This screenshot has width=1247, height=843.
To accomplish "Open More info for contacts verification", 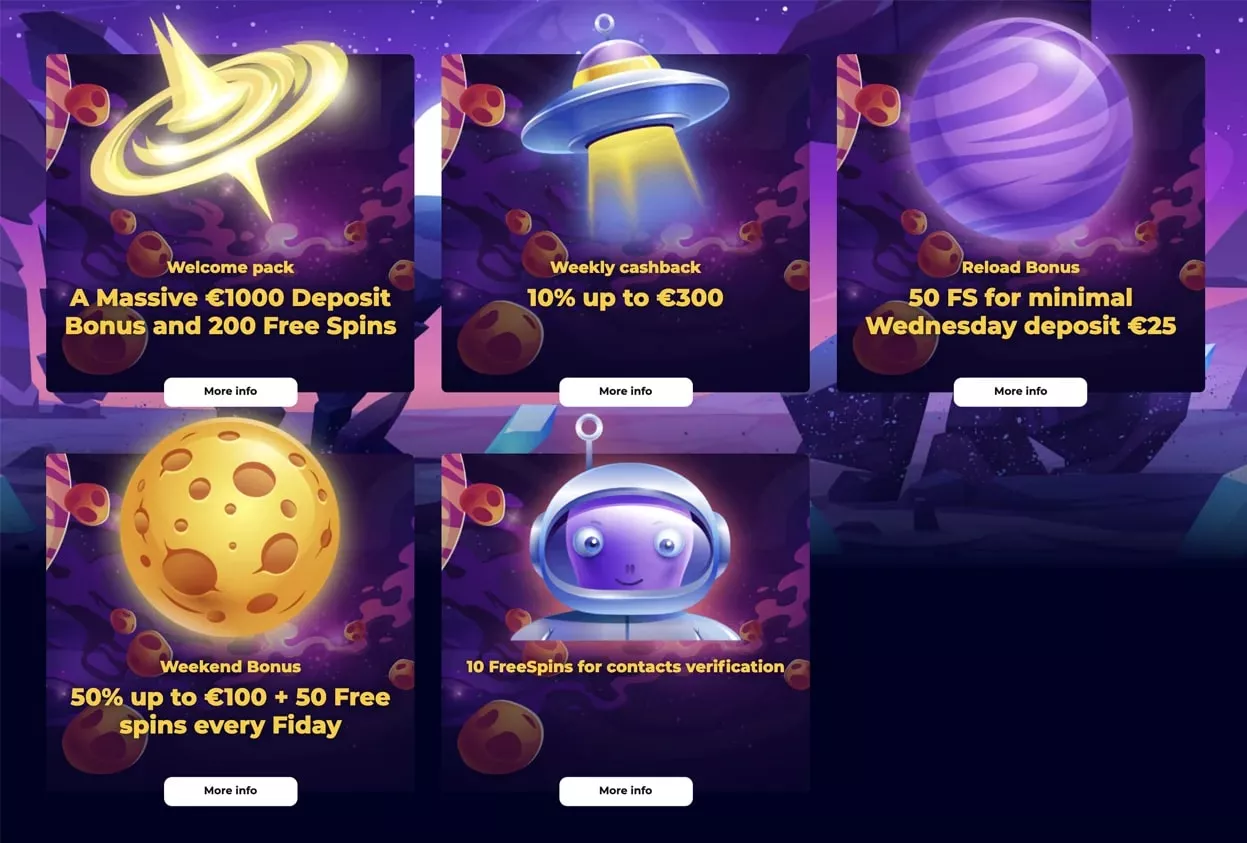I will [x=625, y=791].
